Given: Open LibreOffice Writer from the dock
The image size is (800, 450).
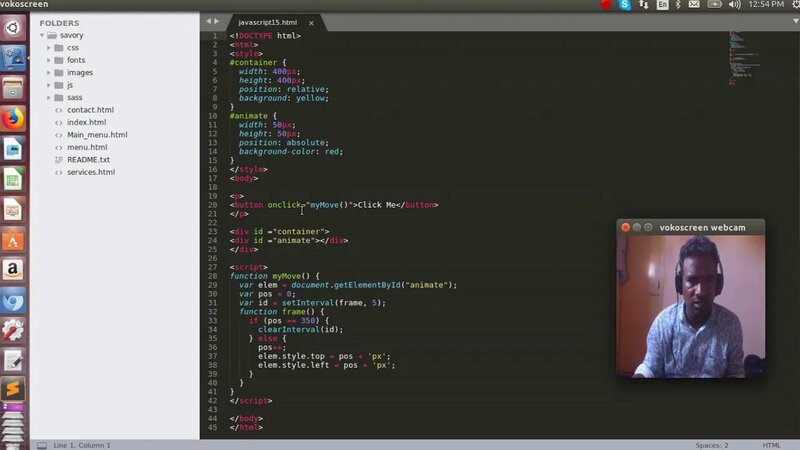Looking at the screenshot, I should point(13,149).
